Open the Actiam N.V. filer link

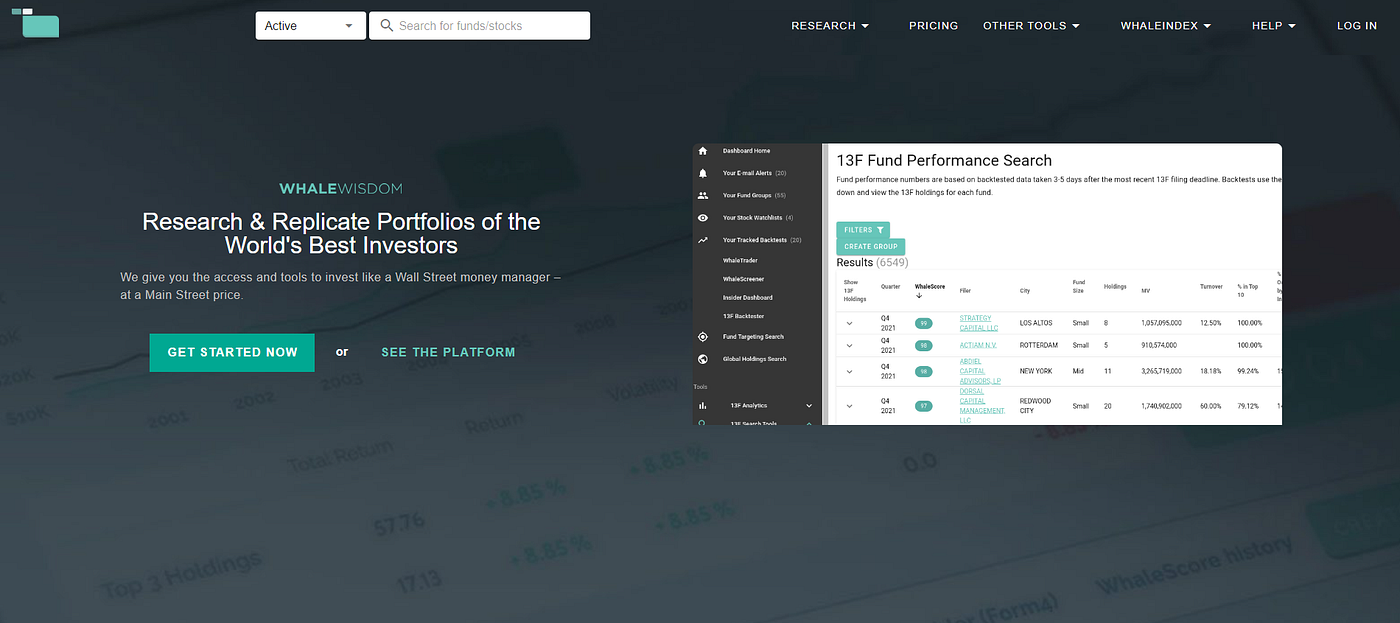pos(978,345)
